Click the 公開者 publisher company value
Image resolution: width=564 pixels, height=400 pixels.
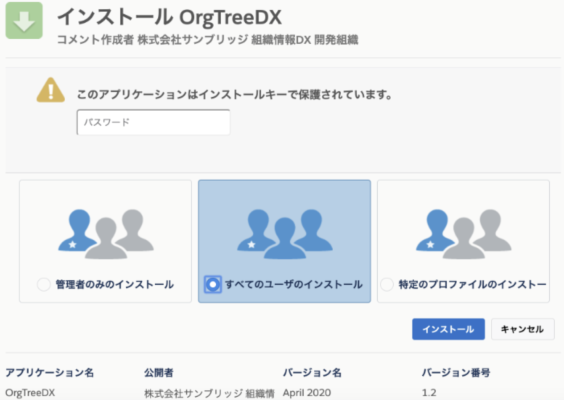click(x=209, y=393)
